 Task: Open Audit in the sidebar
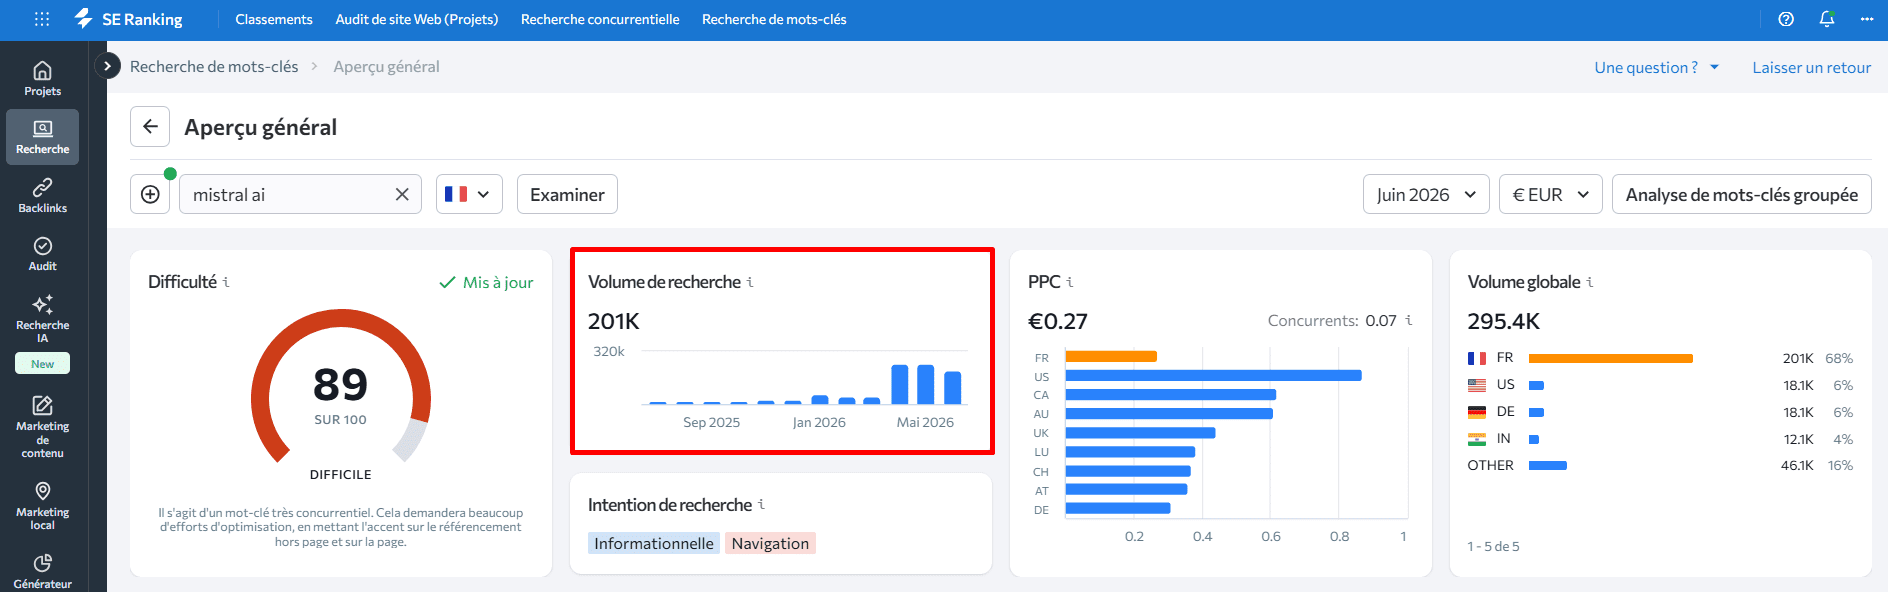pos(42,254)
